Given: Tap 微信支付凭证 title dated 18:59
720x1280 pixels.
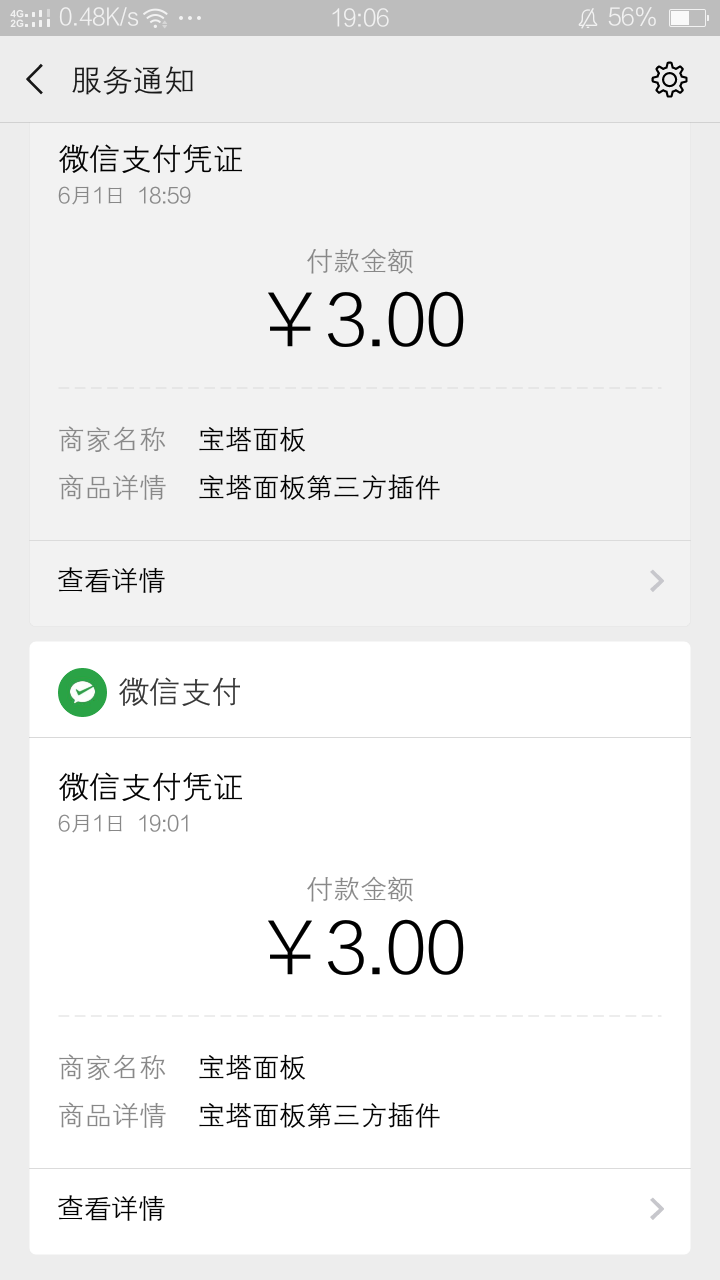Looking at the screenshot, I should (x=150, y=159).
